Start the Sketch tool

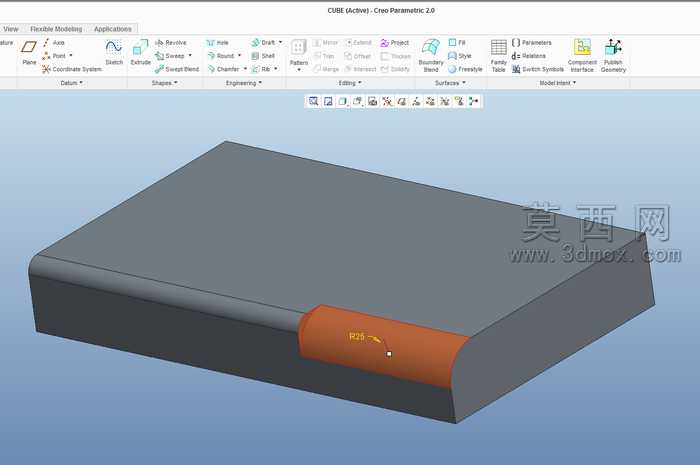click(x=114, y=52)
